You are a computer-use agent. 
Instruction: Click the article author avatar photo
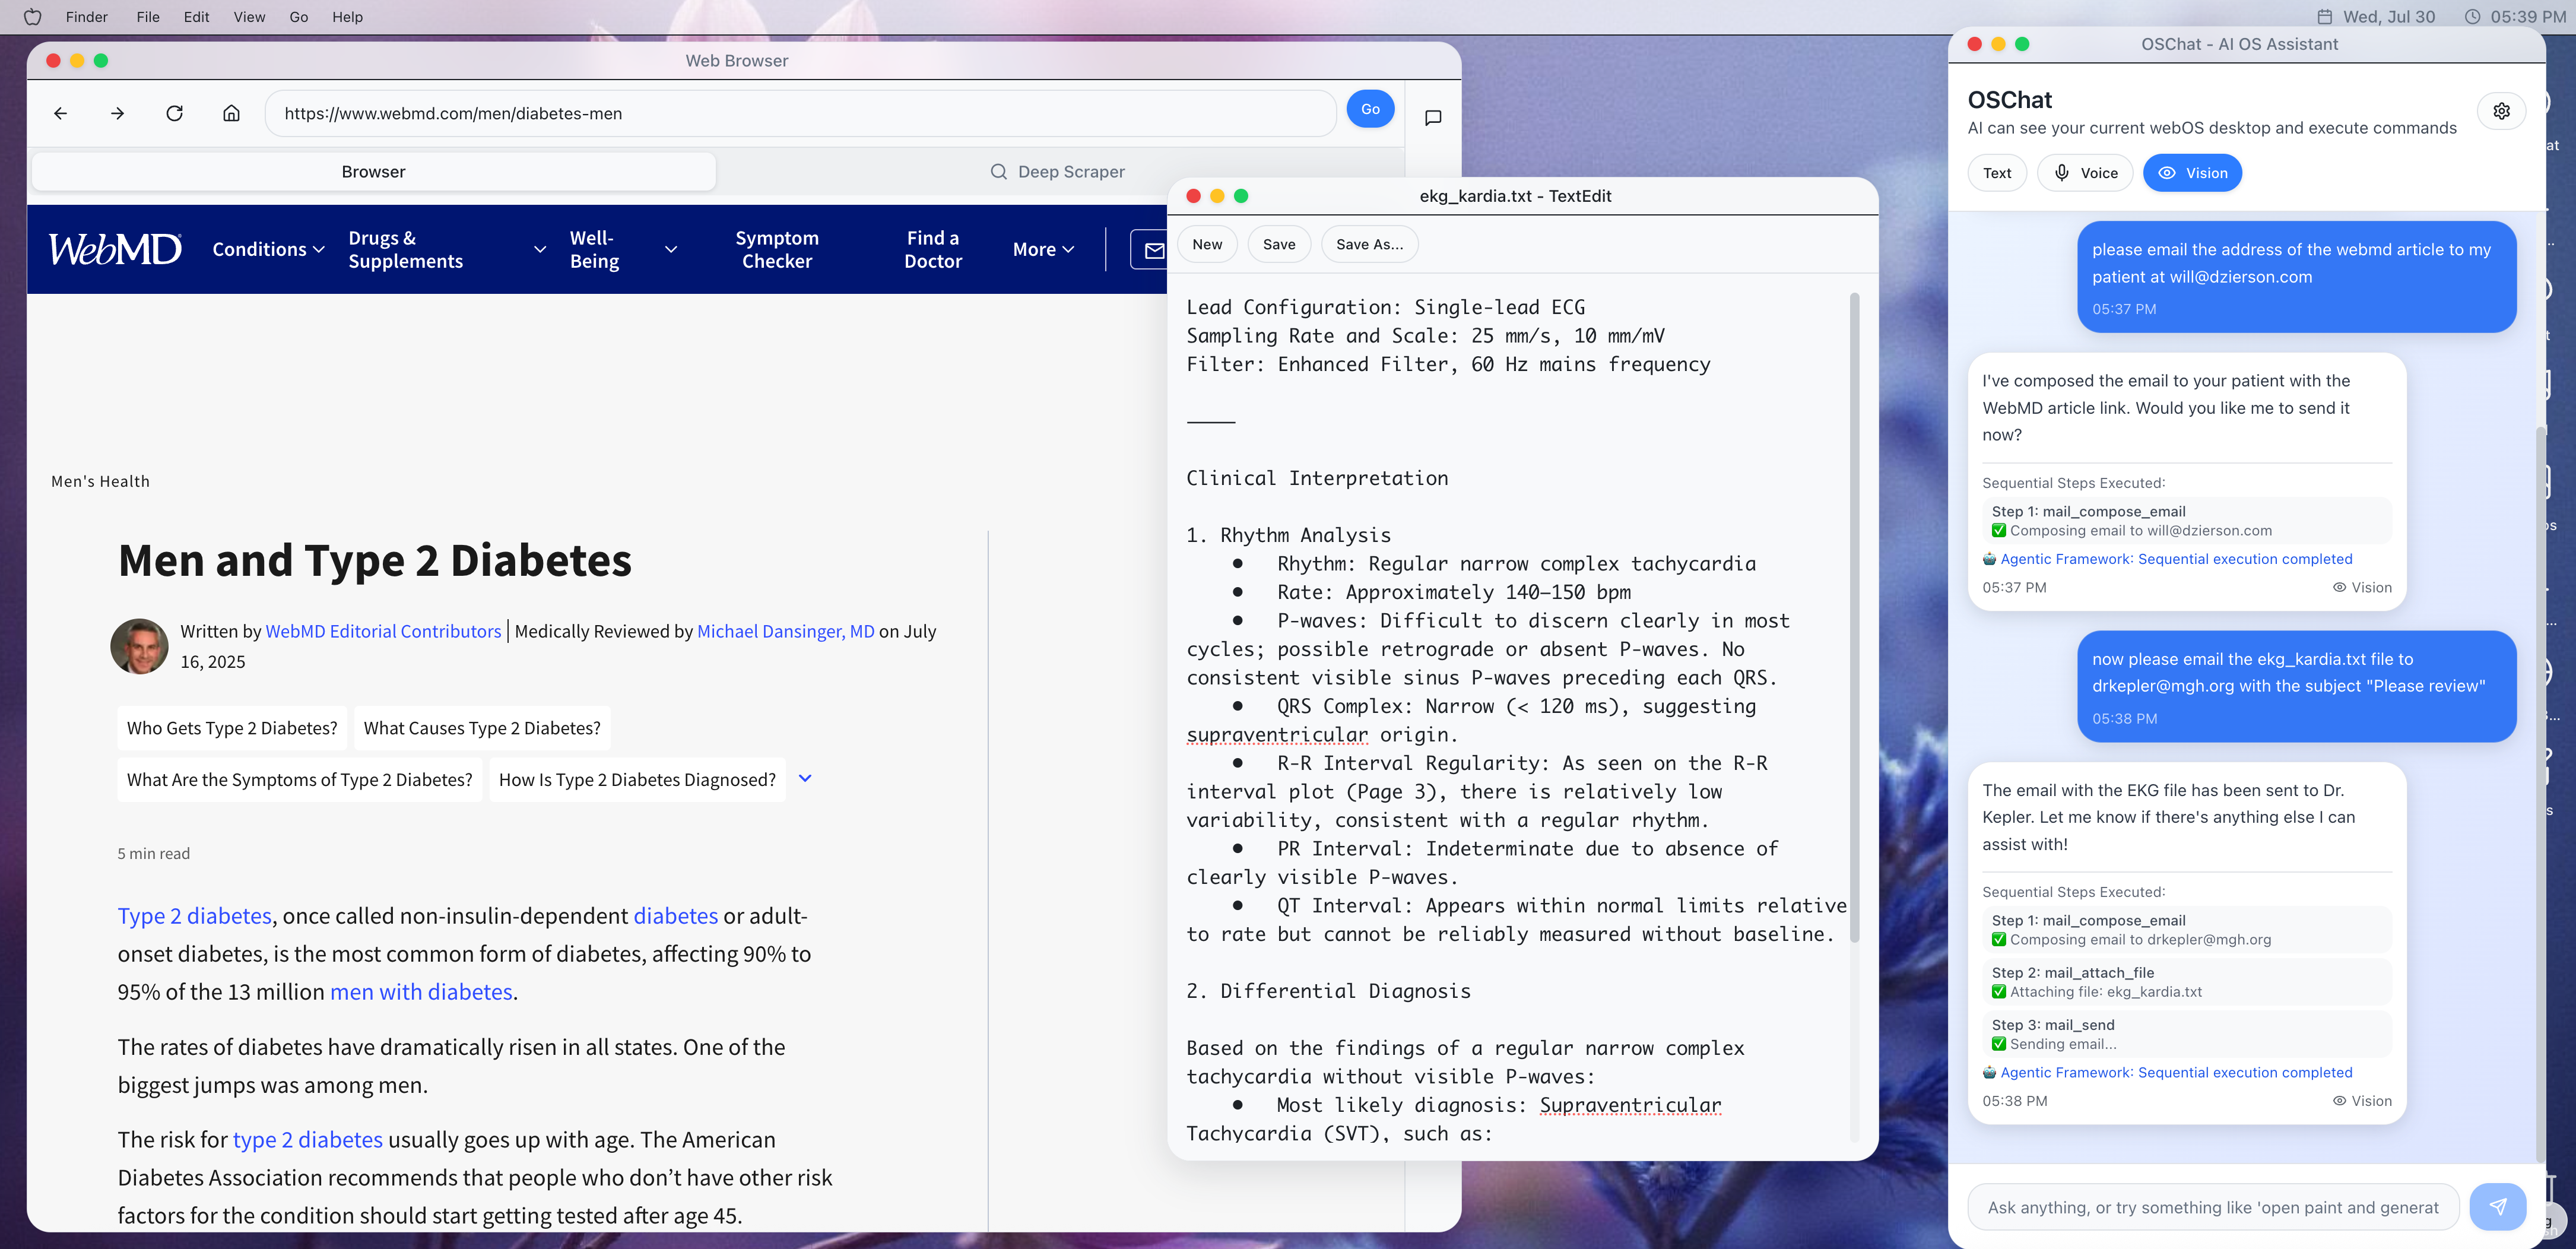tap(139, 646)
